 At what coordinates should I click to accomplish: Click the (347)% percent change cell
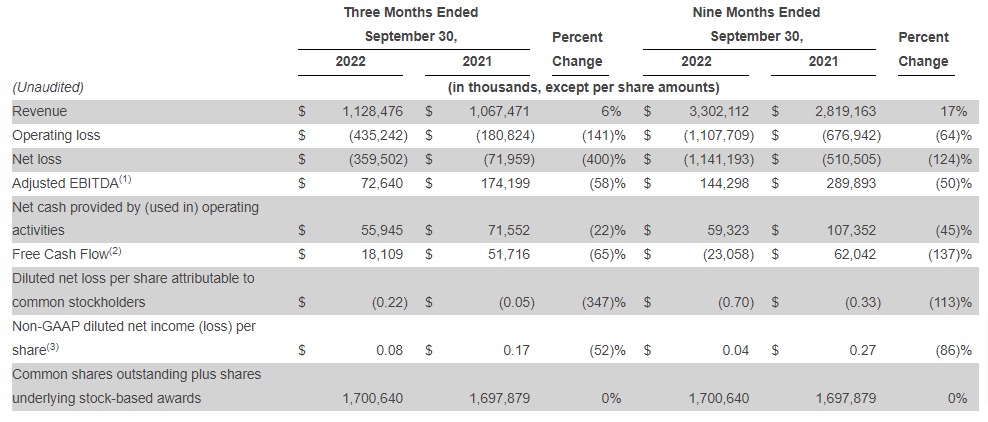(x=605, y=302)
